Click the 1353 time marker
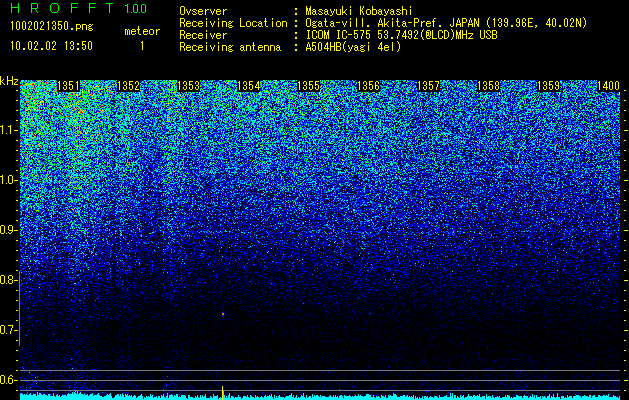Viewport: 629px width, 400px height. (189, 86)
